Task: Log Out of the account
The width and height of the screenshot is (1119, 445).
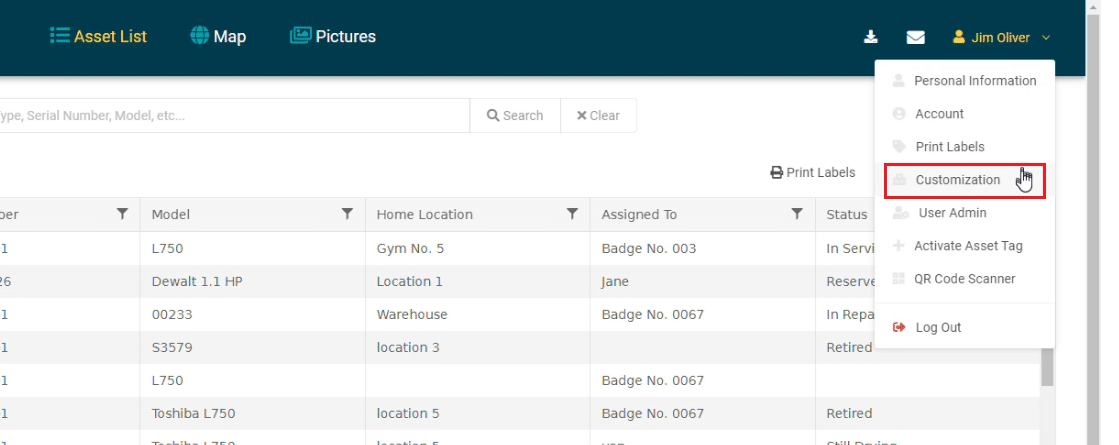Action: click(938, 327)
